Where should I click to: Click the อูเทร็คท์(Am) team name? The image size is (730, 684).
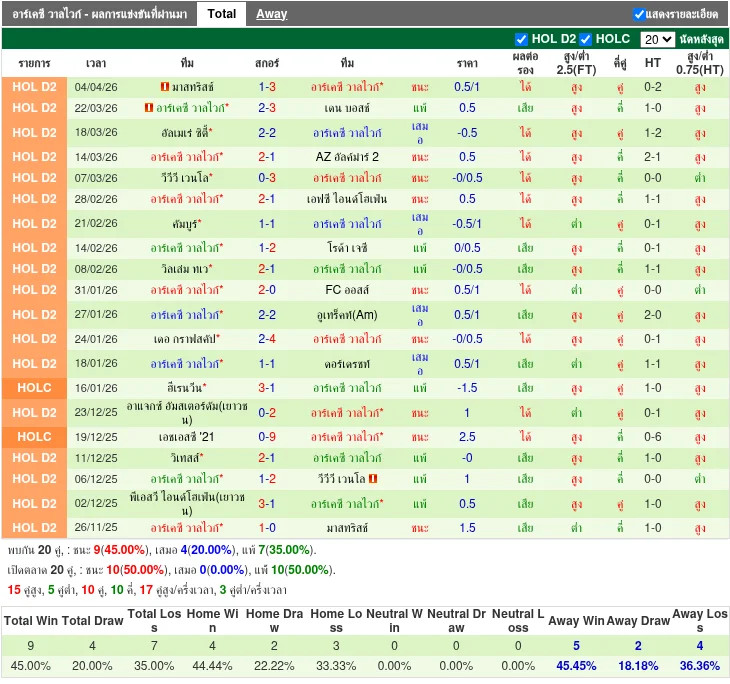pyautogui.click(x=347, y=314)
